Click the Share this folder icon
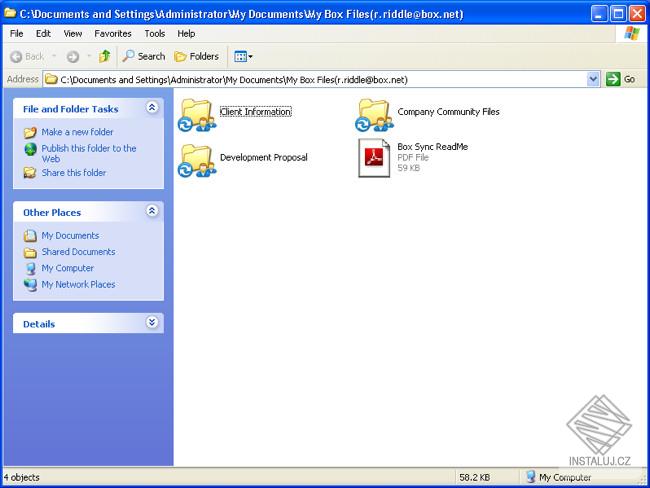 click(x=30, y=172)
